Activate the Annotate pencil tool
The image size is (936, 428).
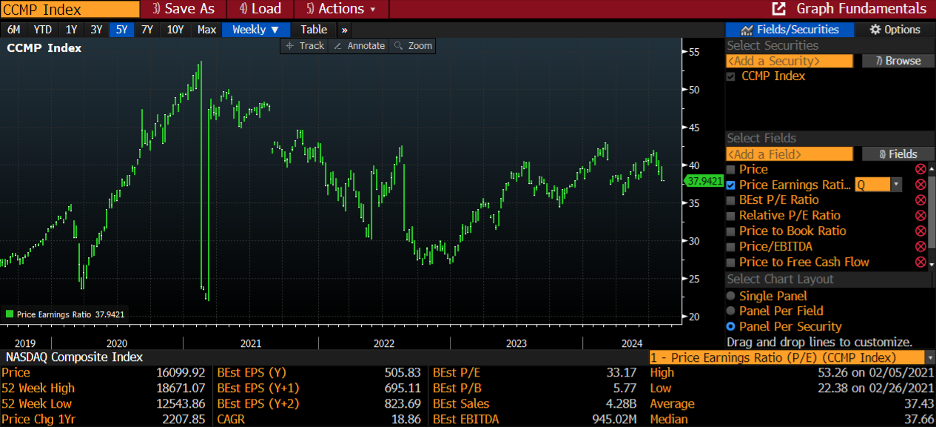(359, 46)
